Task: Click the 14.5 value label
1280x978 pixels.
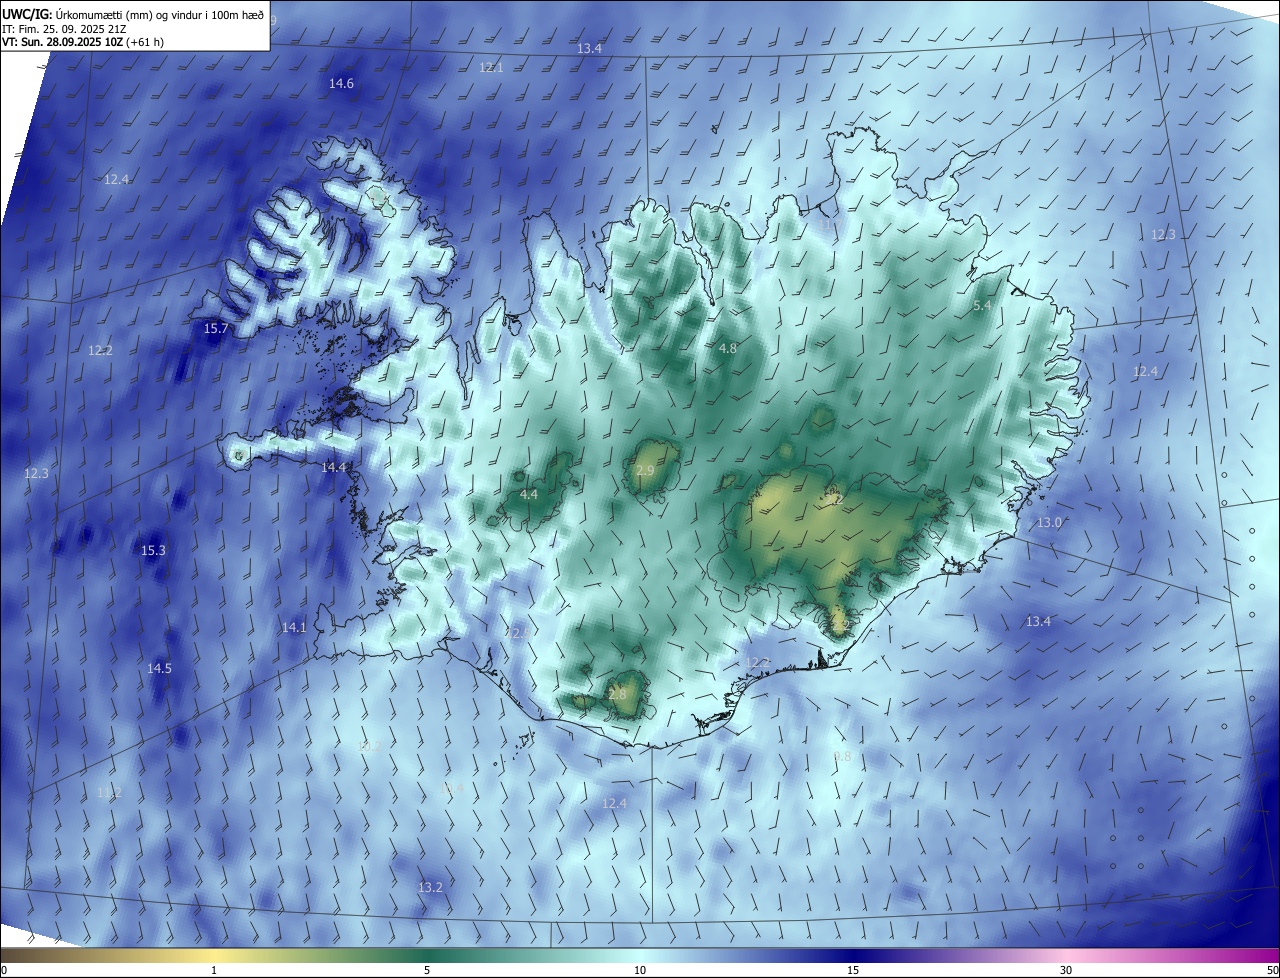Action: pyautogui.click(x=159, y=669)
